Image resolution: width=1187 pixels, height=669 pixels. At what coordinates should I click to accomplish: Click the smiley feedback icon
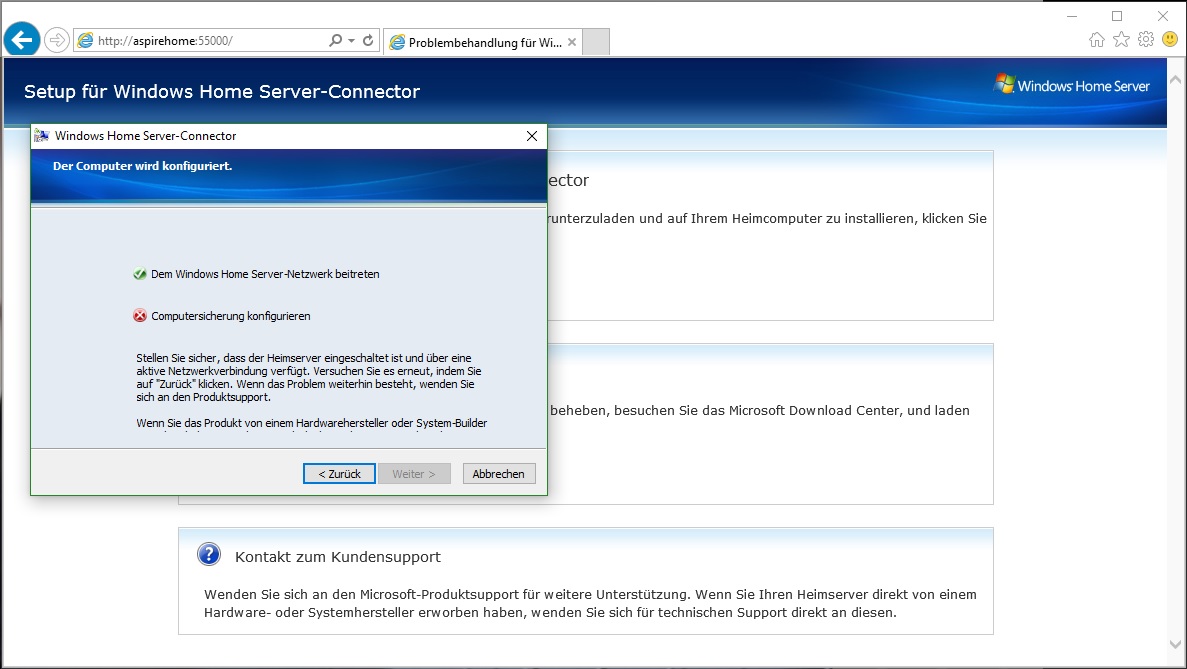1169,40
